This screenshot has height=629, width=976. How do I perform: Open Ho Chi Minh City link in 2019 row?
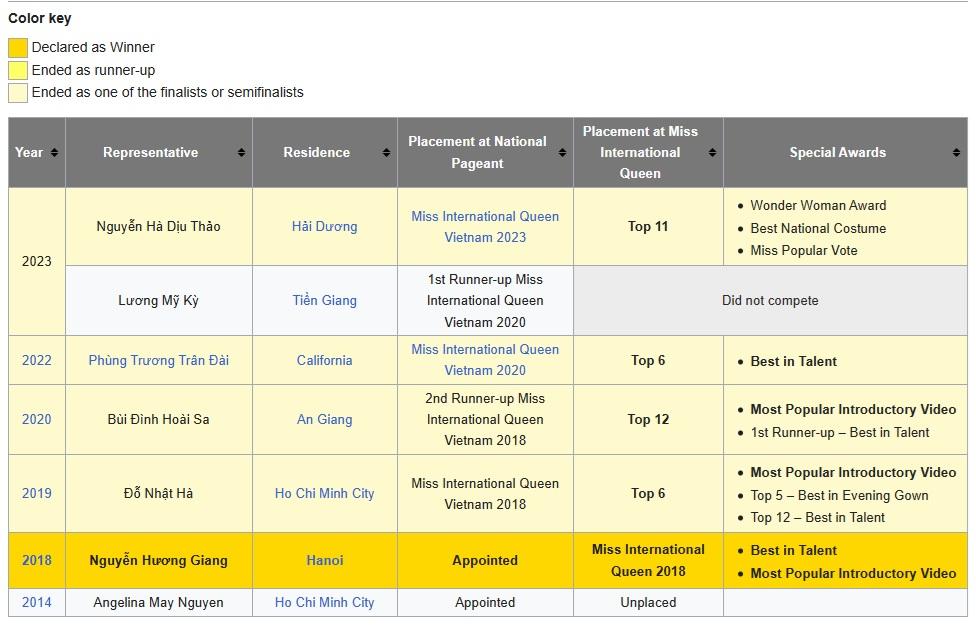[x=324, y=493]
